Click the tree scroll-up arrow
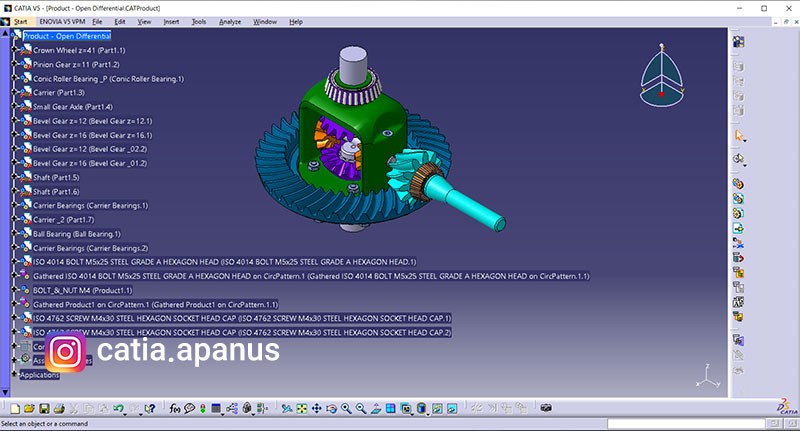The width and height of the screenshot is (800, 431). pyautogui.click(x=5, y=33)
